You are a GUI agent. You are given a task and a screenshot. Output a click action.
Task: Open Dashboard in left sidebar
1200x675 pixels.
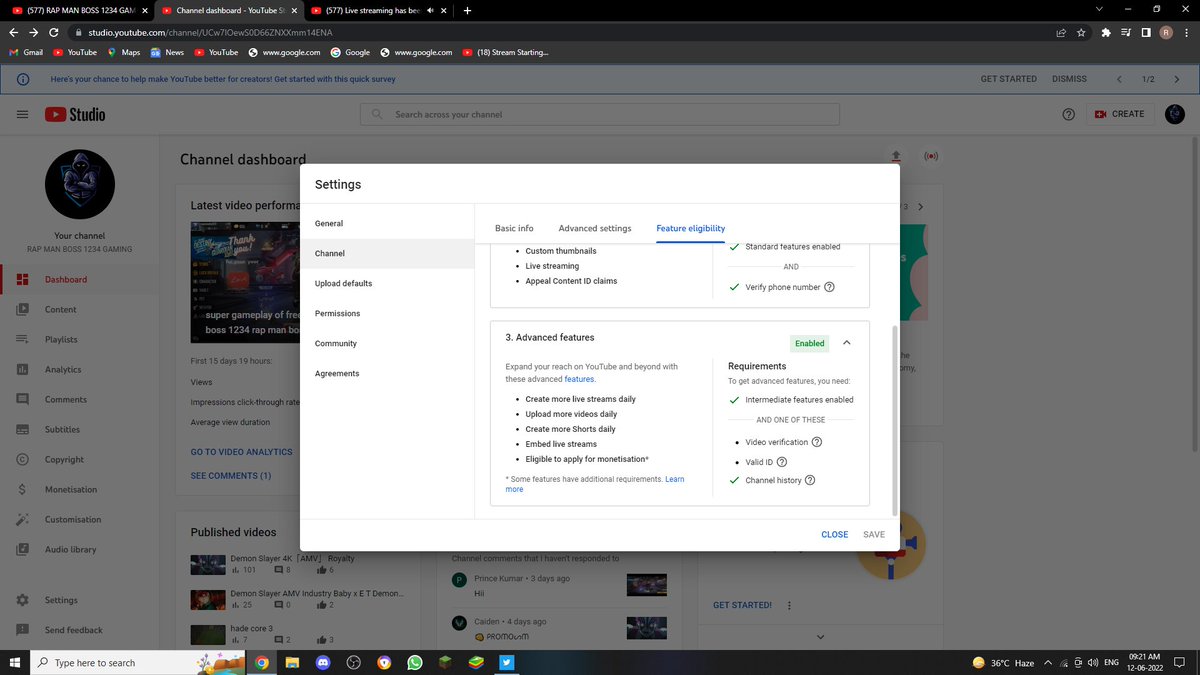[x=80, y=280]
